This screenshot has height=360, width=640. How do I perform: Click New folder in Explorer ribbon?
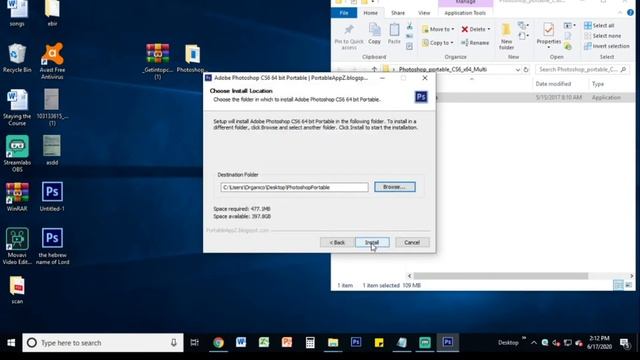tap(506, 37)
